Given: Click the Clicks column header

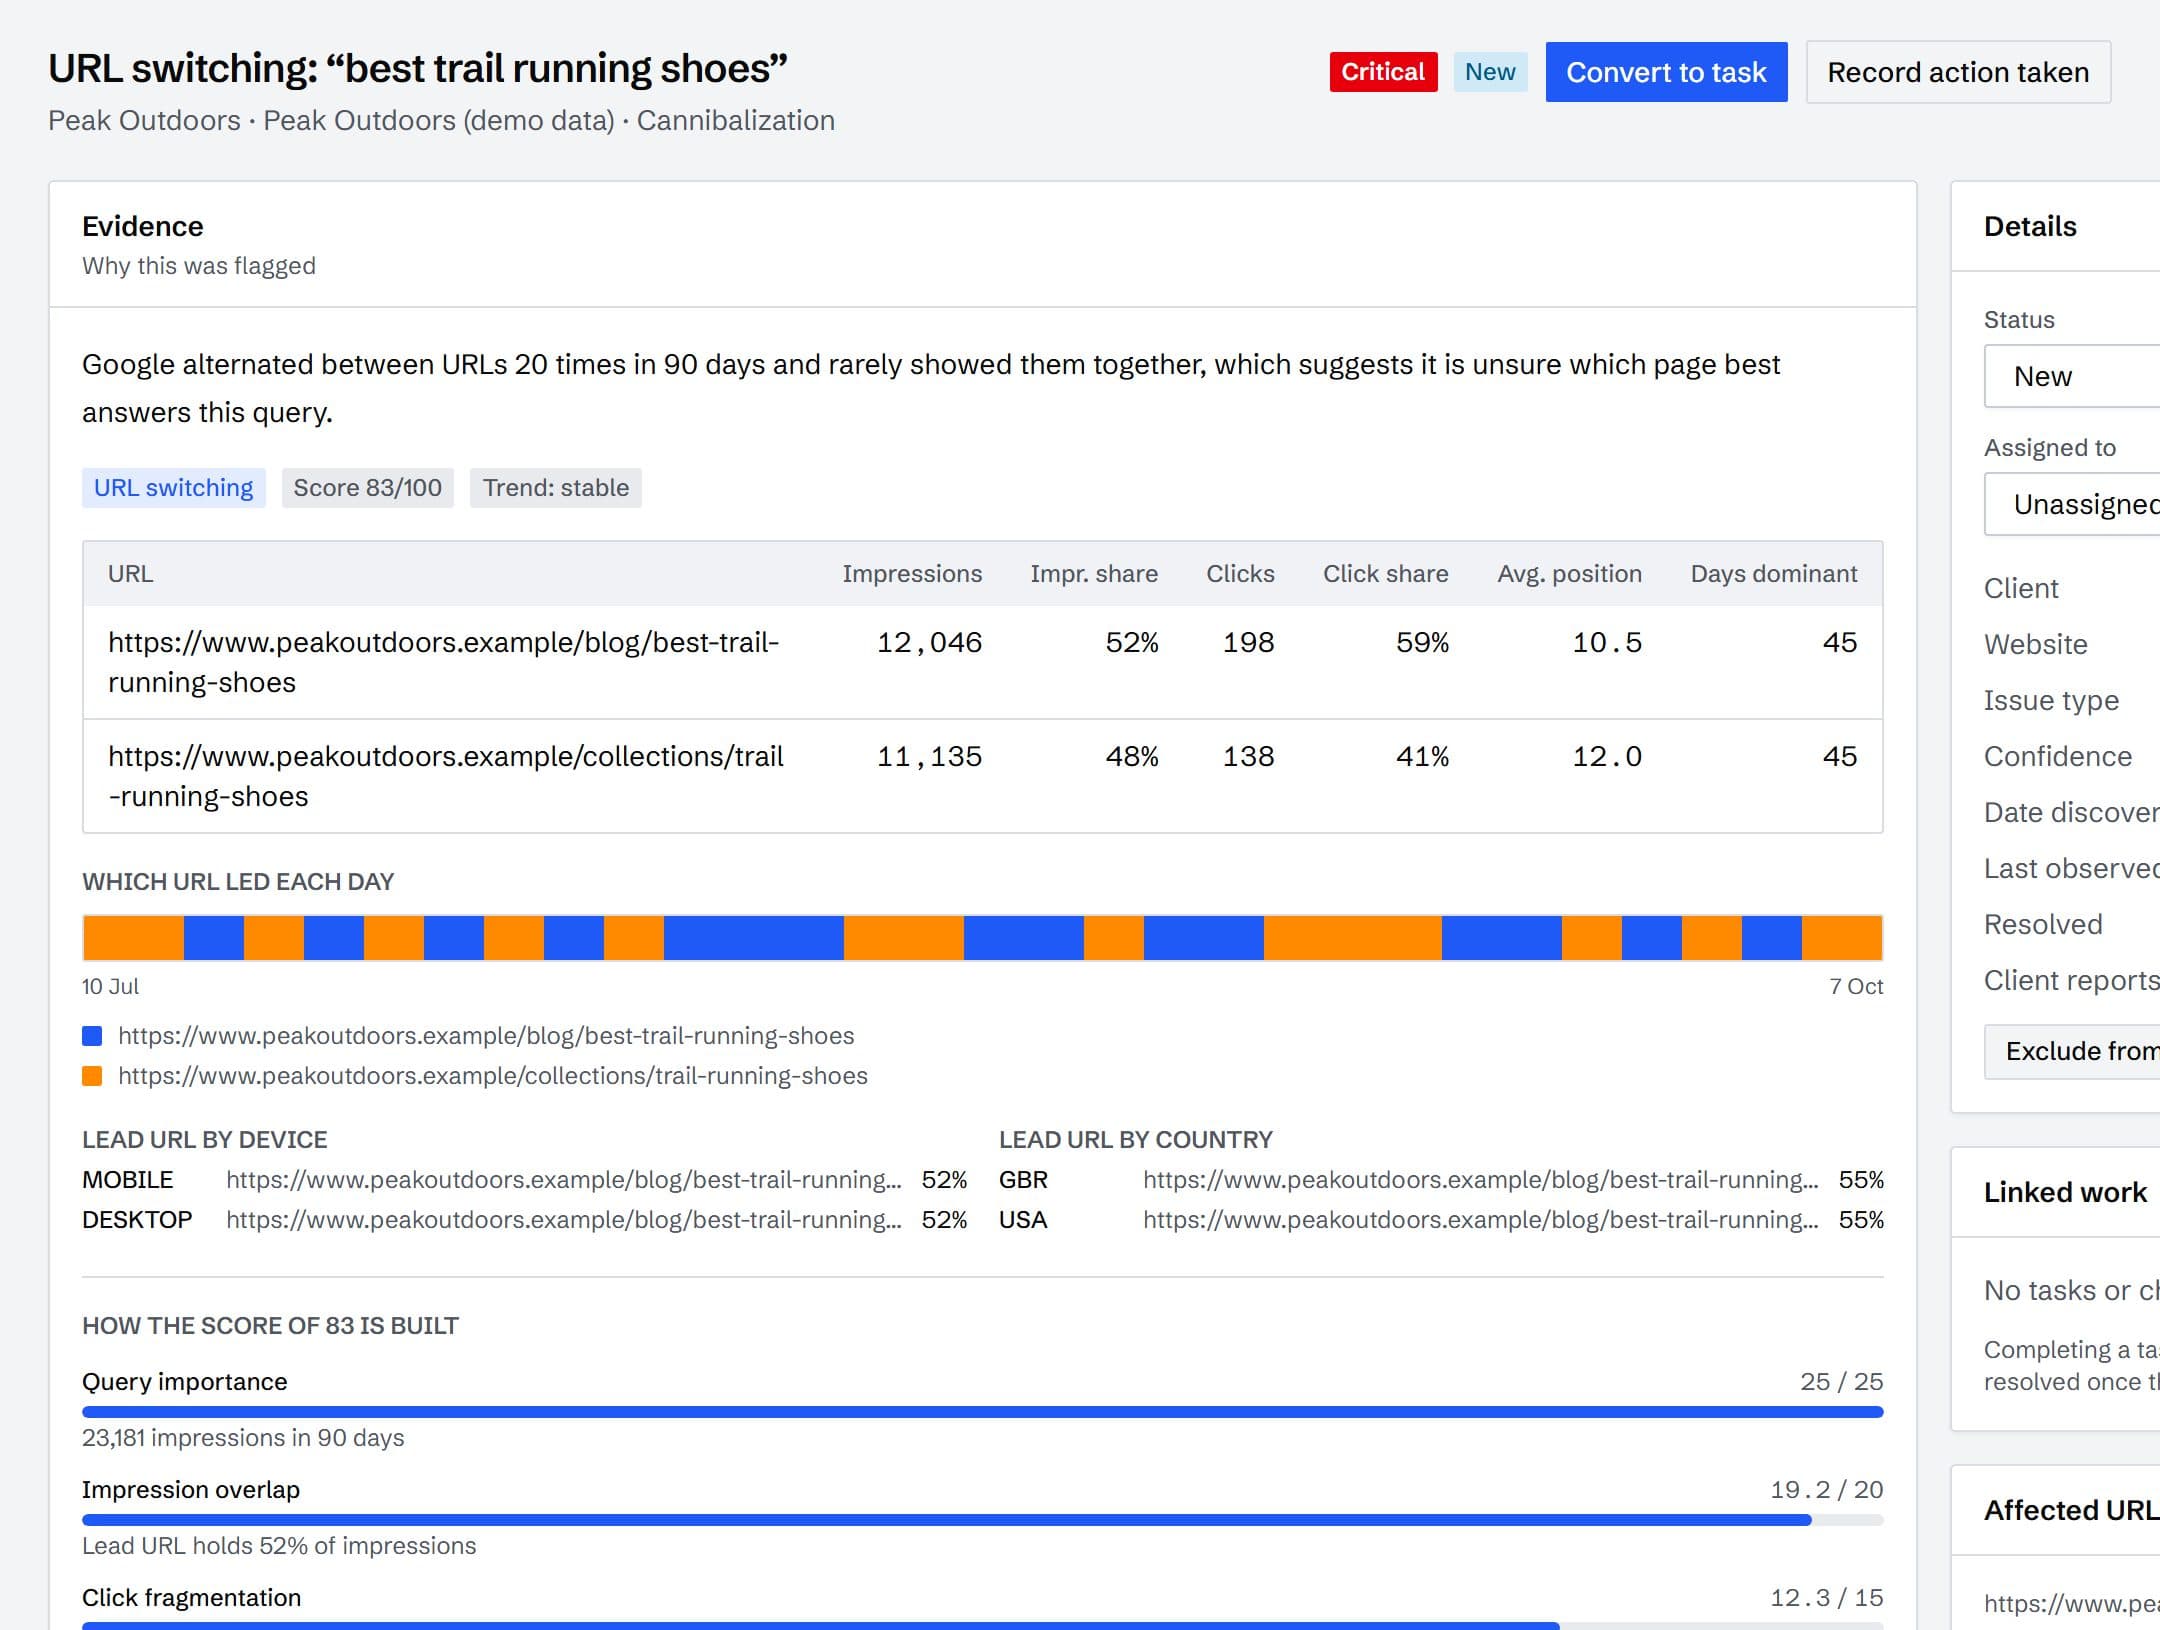Looking at the screenshot, I should (1240, 574).
